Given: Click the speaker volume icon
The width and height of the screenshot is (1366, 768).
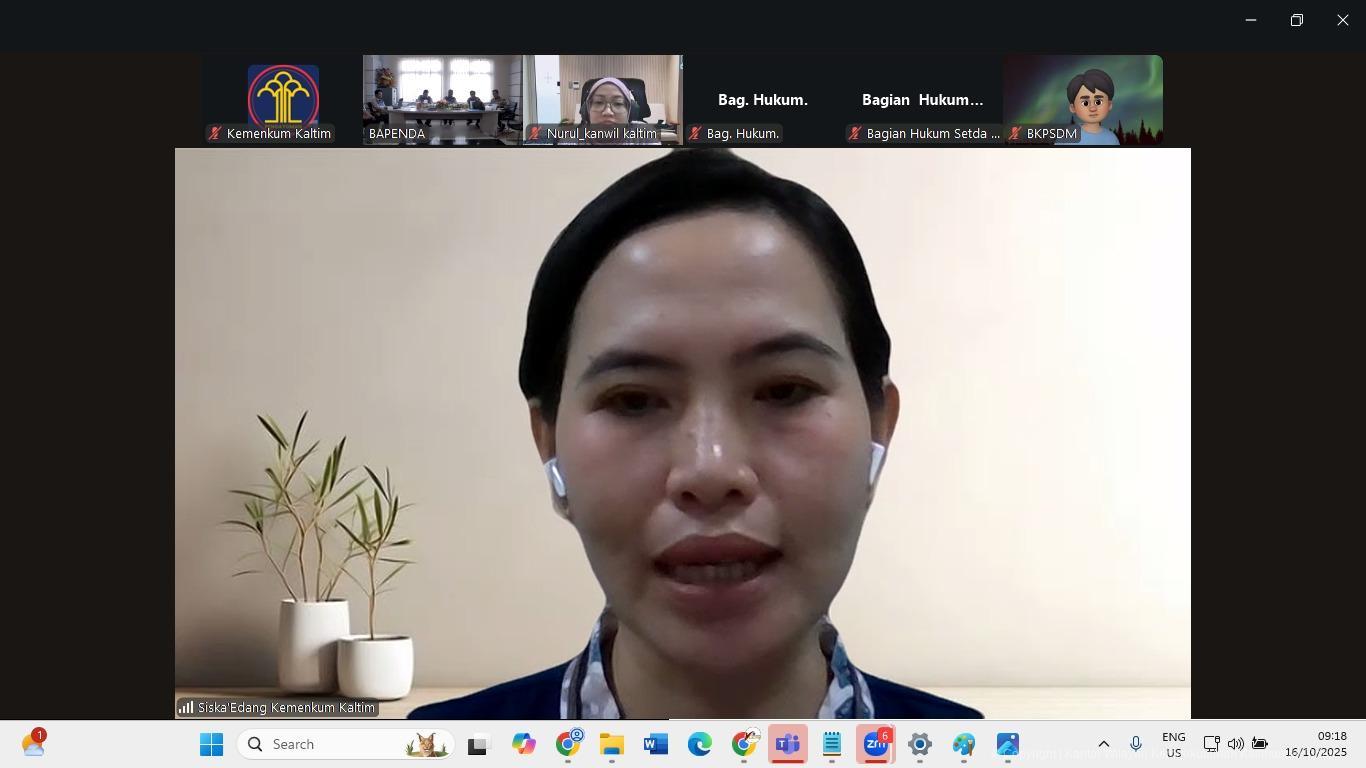Looking at the screenshot, I should pos(1235,744).
